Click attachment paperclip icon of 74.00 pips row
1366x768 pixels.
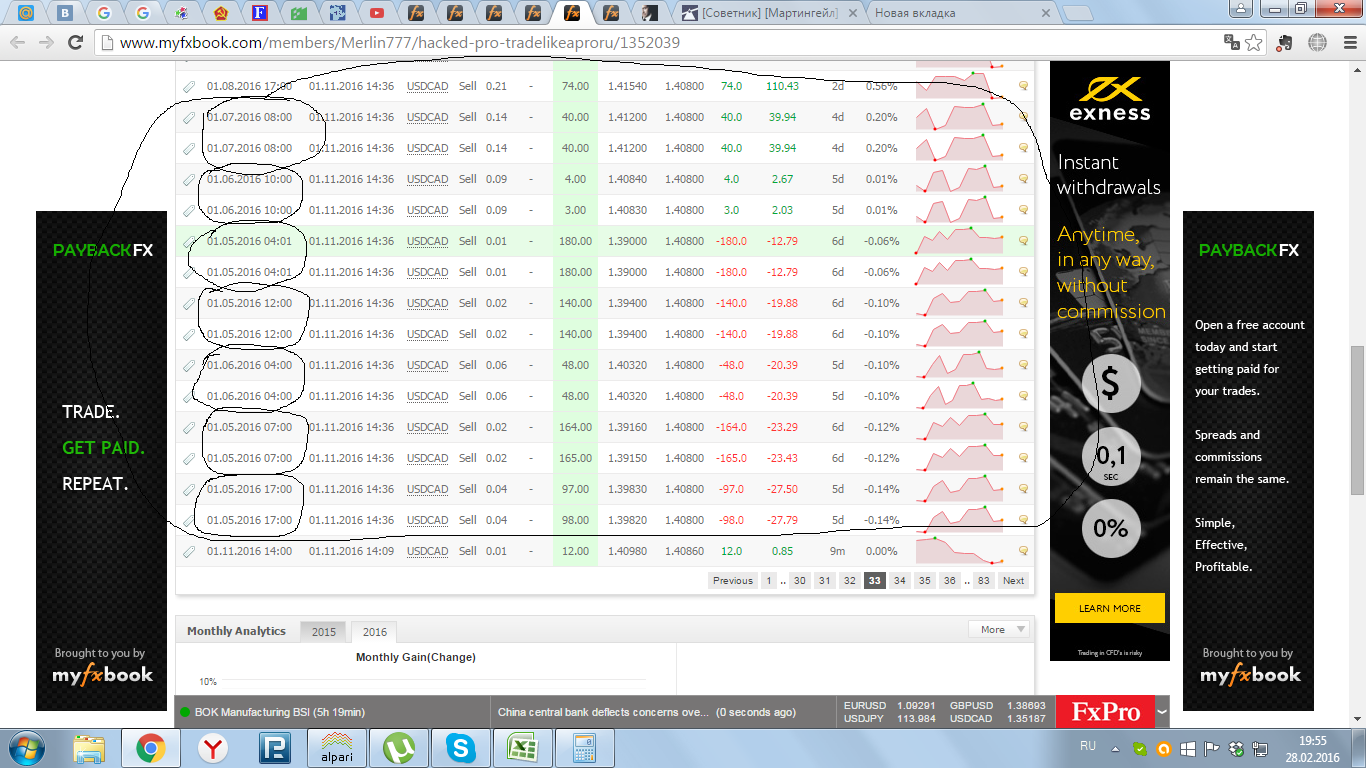pyautogui.click(x=189, y=87)
